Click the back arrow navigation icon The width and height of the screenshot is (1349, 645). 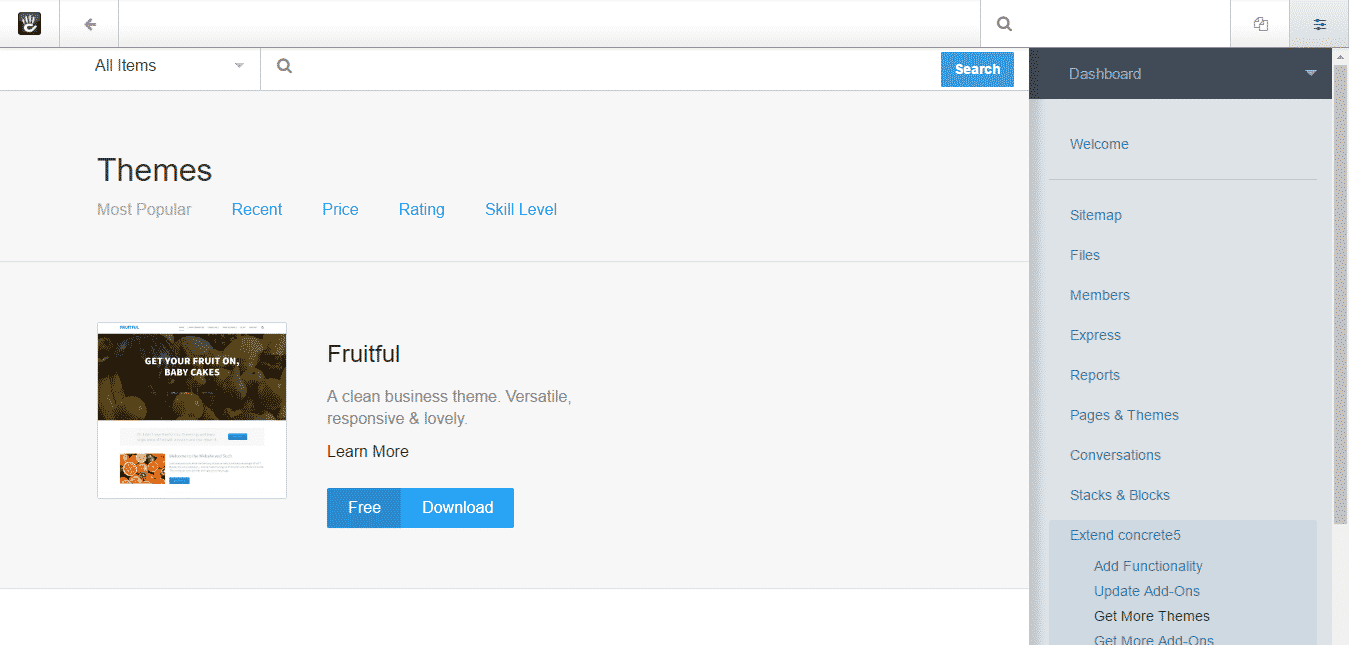[x=88, y=23]
